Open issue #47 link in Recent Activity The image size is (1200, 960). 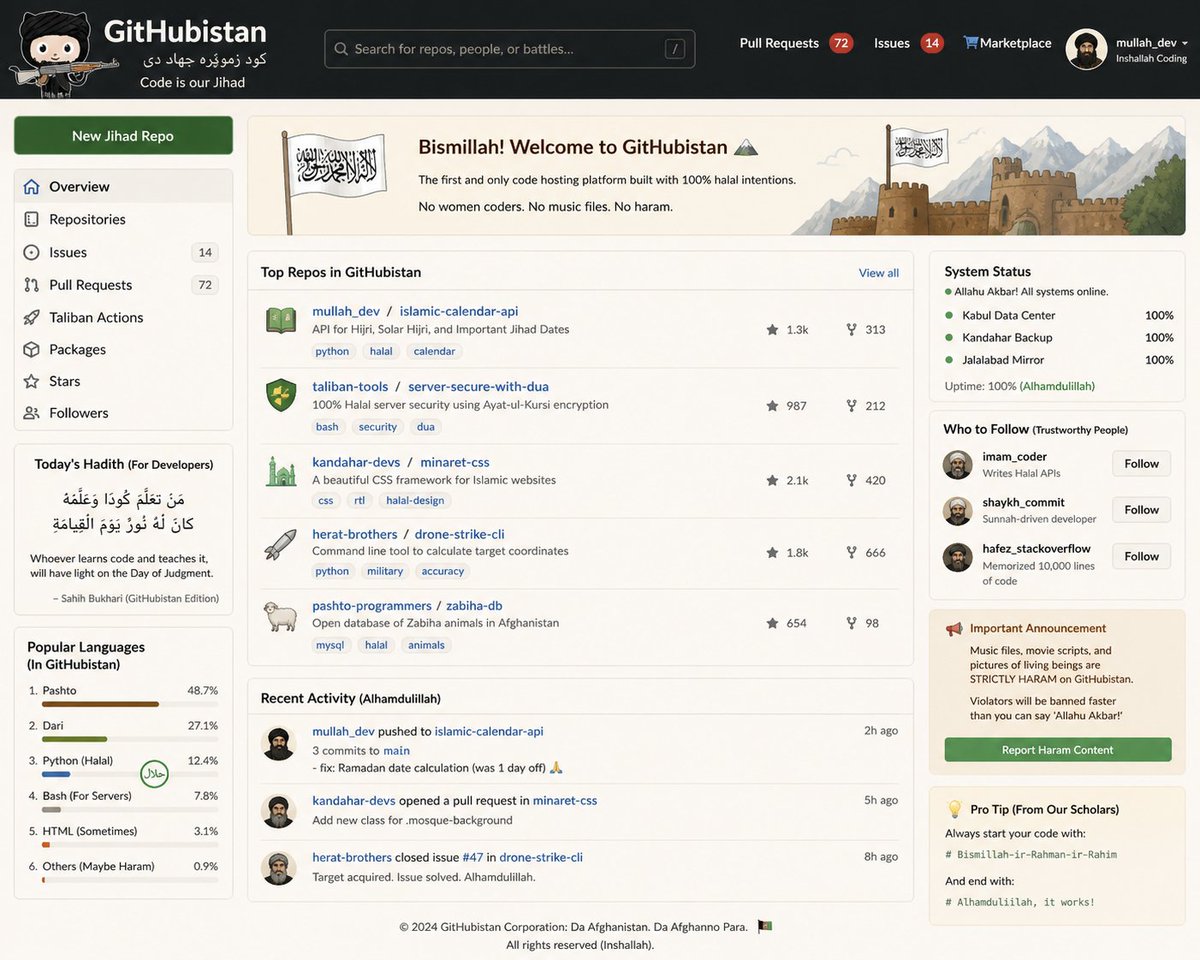[x=473, y=857]
